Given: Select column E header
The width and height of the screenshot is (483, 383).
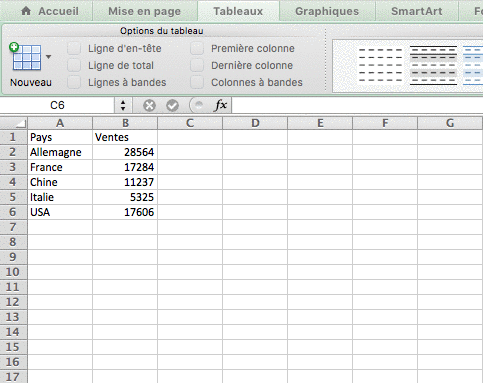Looking at the screenshot, I should 320,123.
